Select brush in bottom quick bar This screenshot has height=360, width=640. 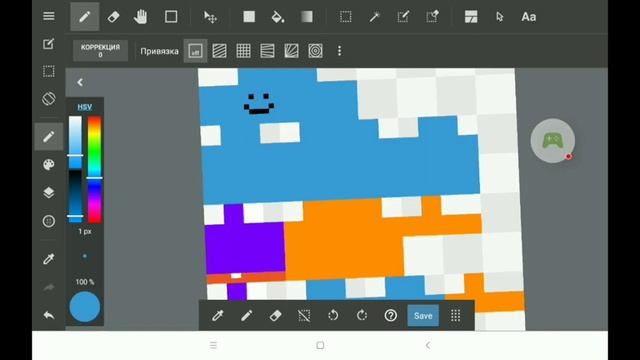click(247, 316)
